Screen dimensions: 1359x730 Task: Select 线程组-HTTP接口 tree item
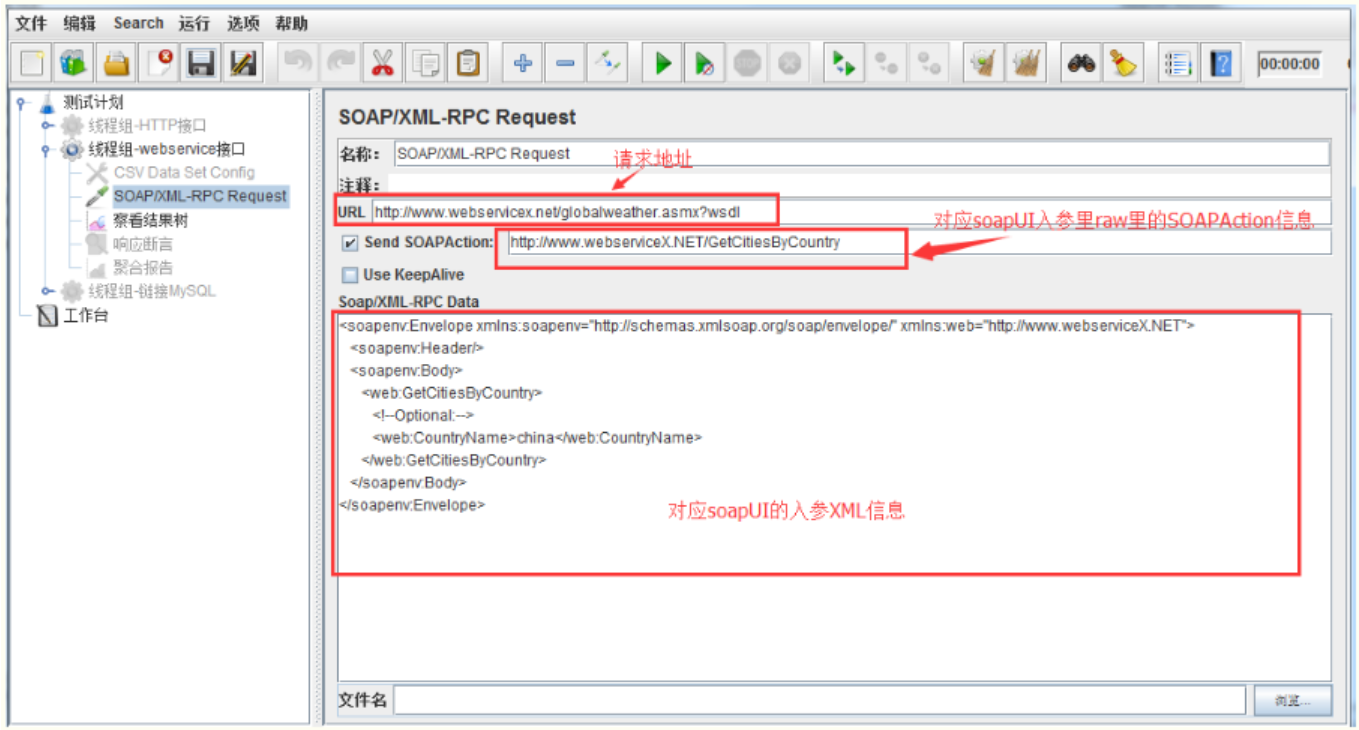(x=147, y=126)
